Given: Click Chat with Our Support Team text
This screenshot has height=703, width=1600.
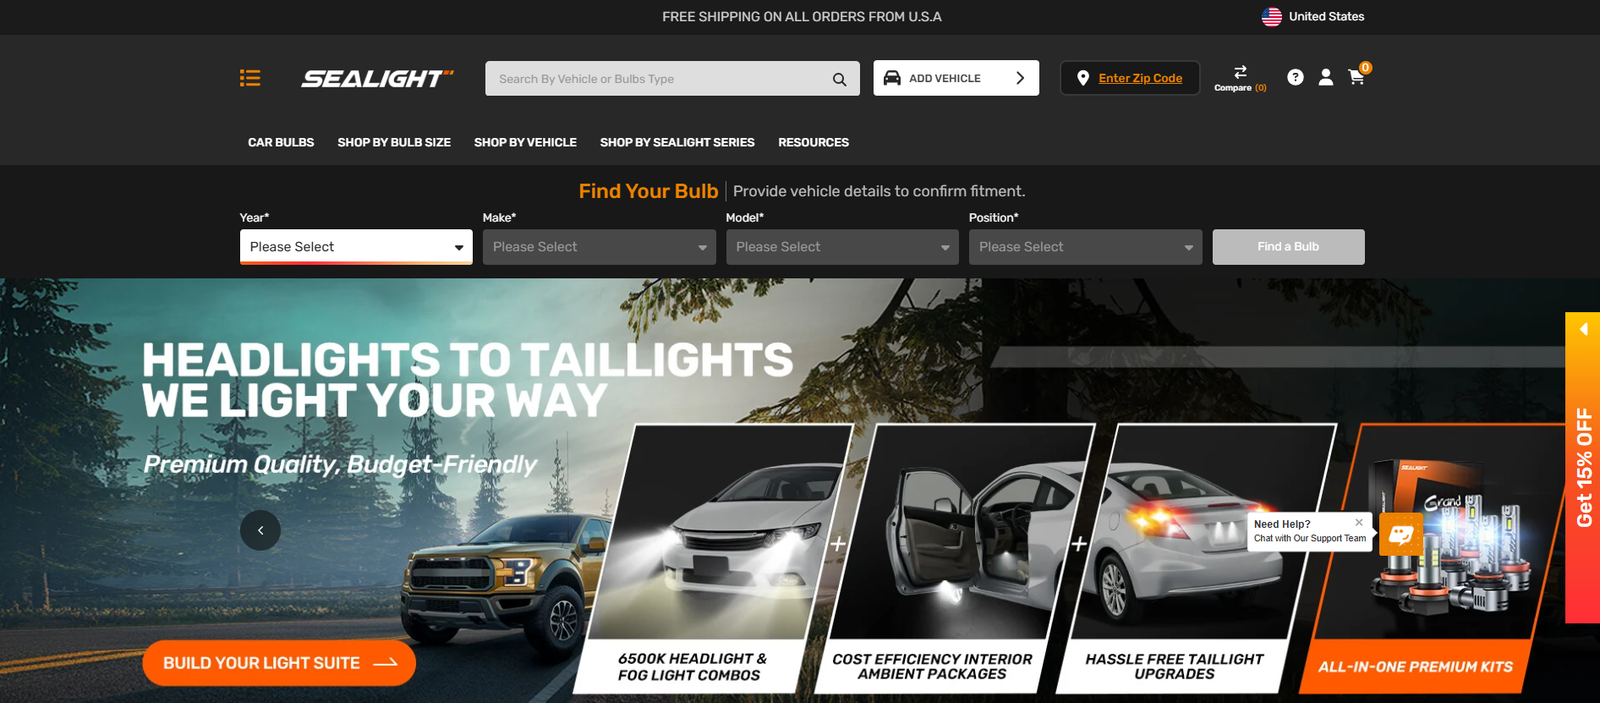Looking at the screenshot, I should coord(1310,538).
